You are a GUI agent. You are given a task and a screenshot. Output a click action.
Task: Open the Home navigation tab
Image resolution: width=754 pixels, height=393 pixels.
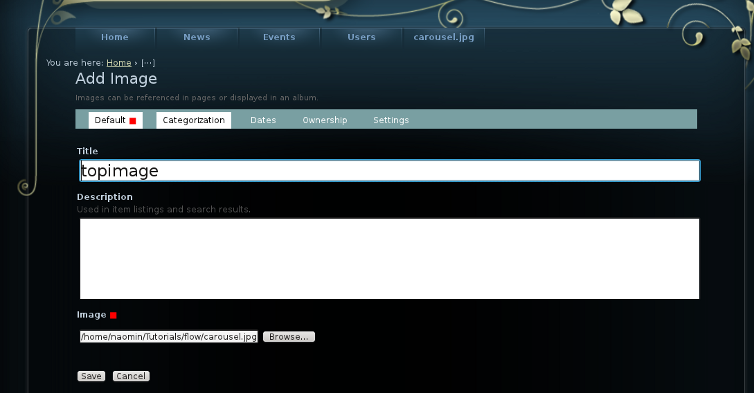pos(114,38)
